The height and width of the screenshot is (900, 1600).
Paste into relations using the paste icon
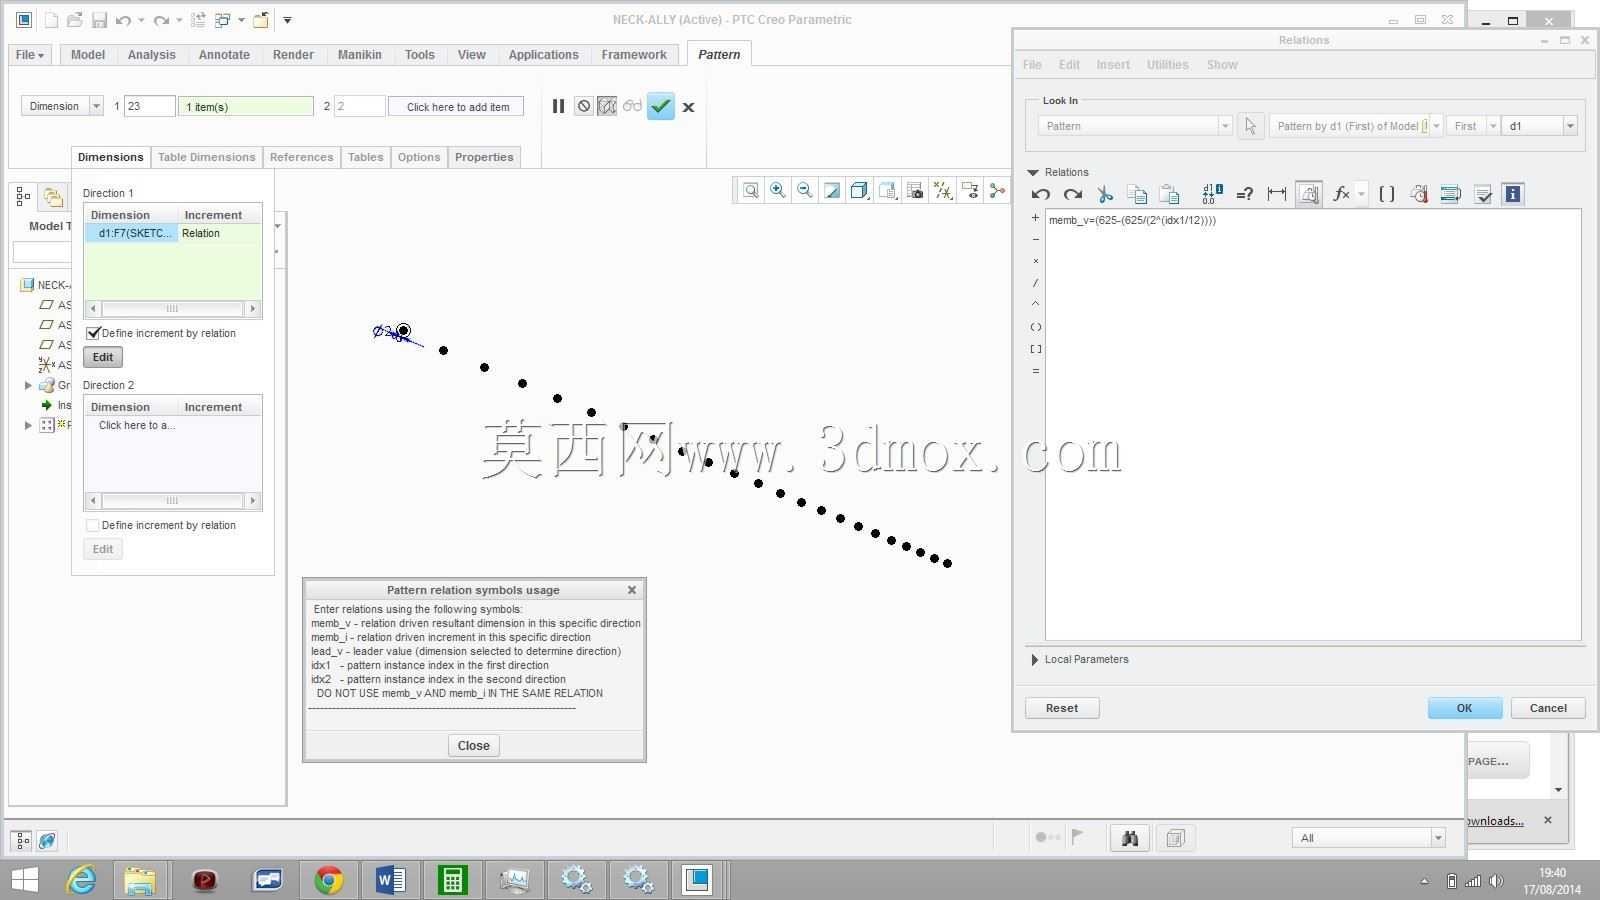[x=1169, y=194]
